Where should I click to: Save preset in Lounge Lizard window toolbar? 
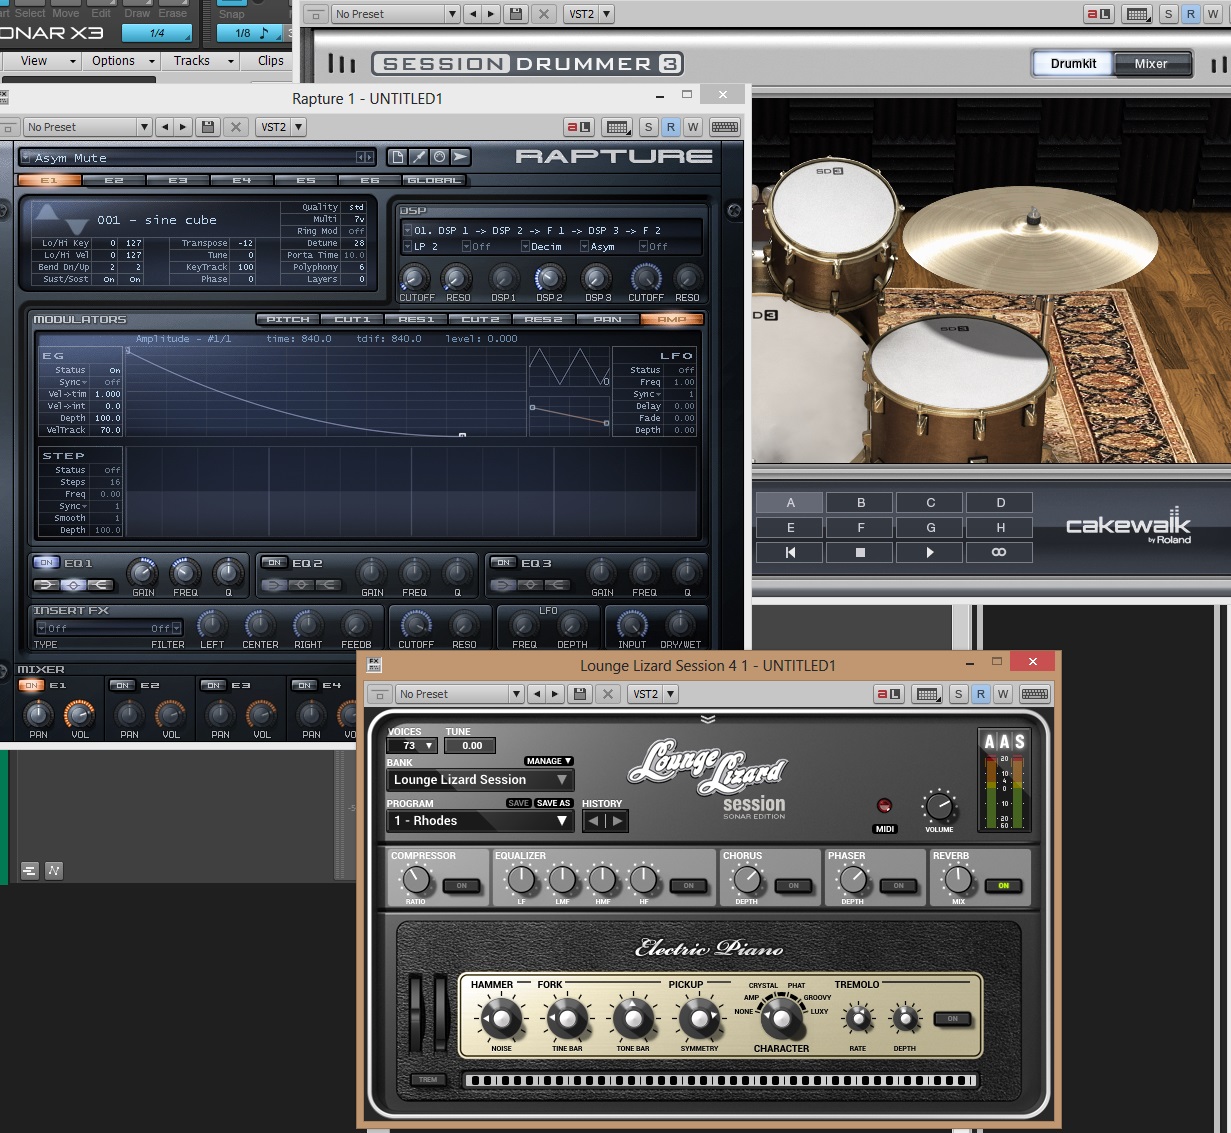[x=579, y=694]
